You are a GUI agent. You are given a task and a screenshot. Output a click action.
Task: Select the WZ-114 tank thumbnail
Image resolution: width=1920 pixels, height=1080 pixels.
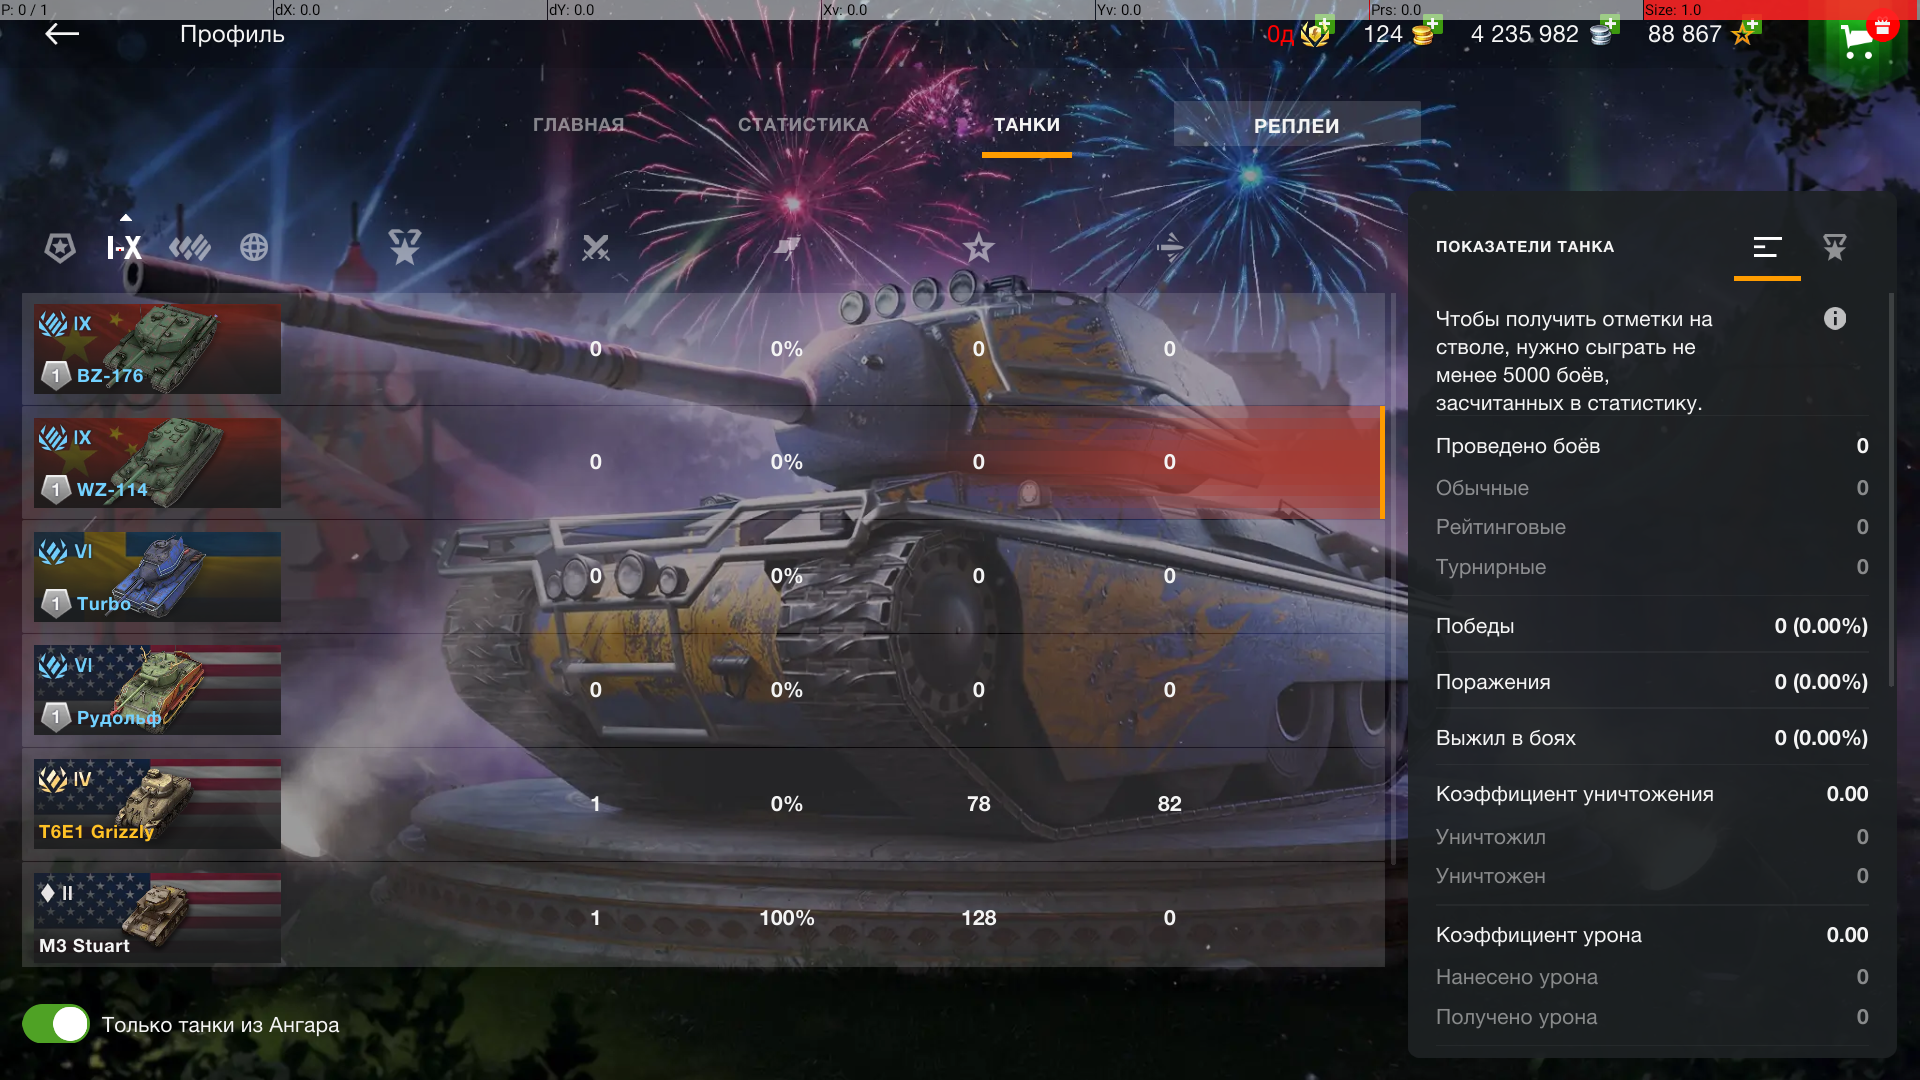click(157, 463)
